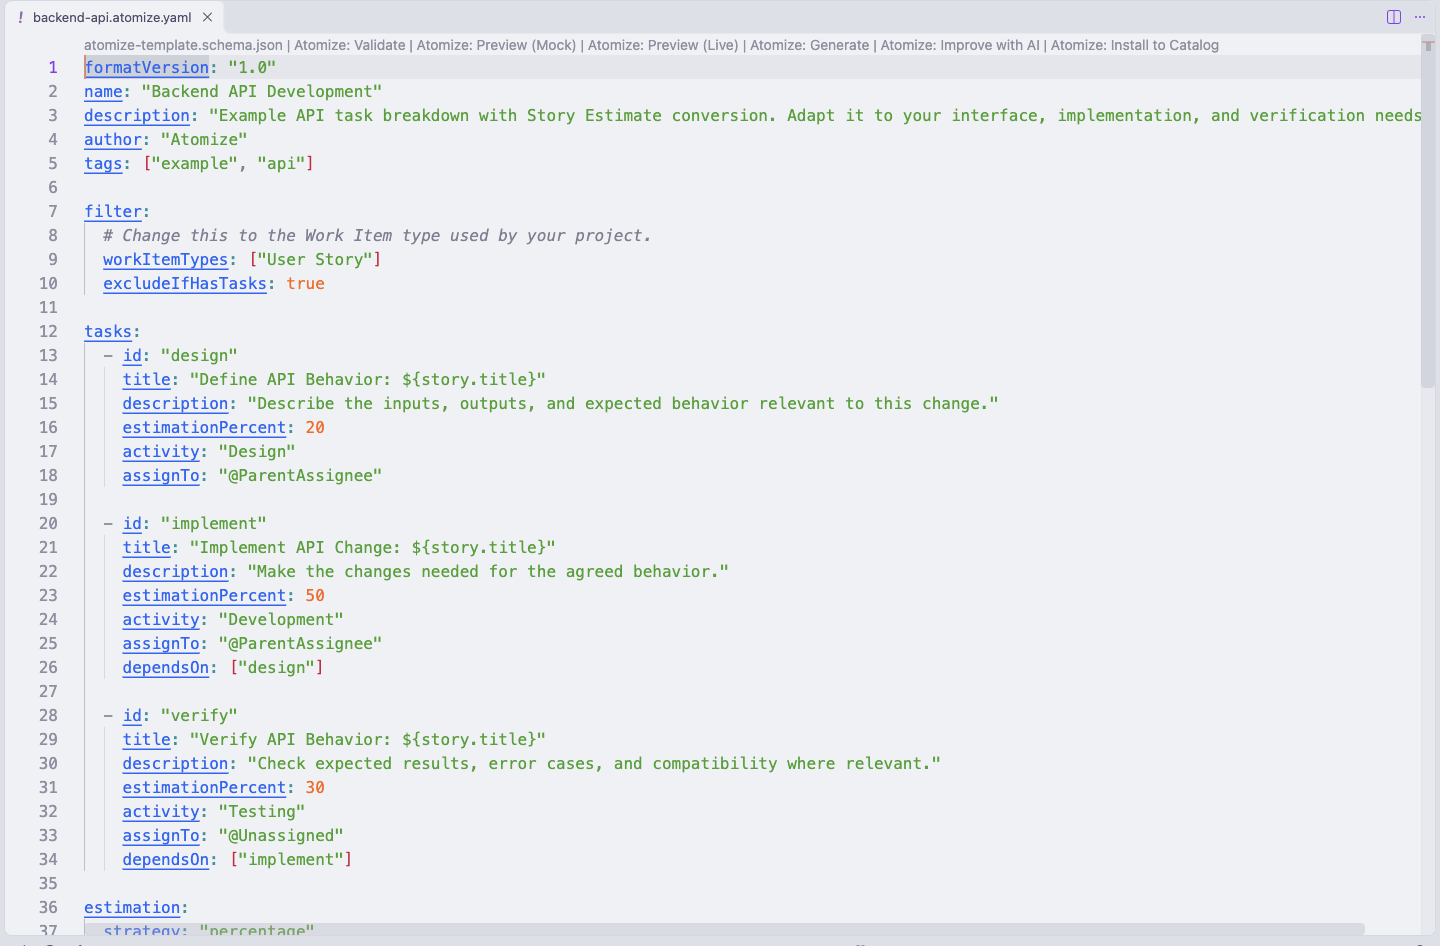
Task: Click line number 36 in the gutter
Action: 48,907
